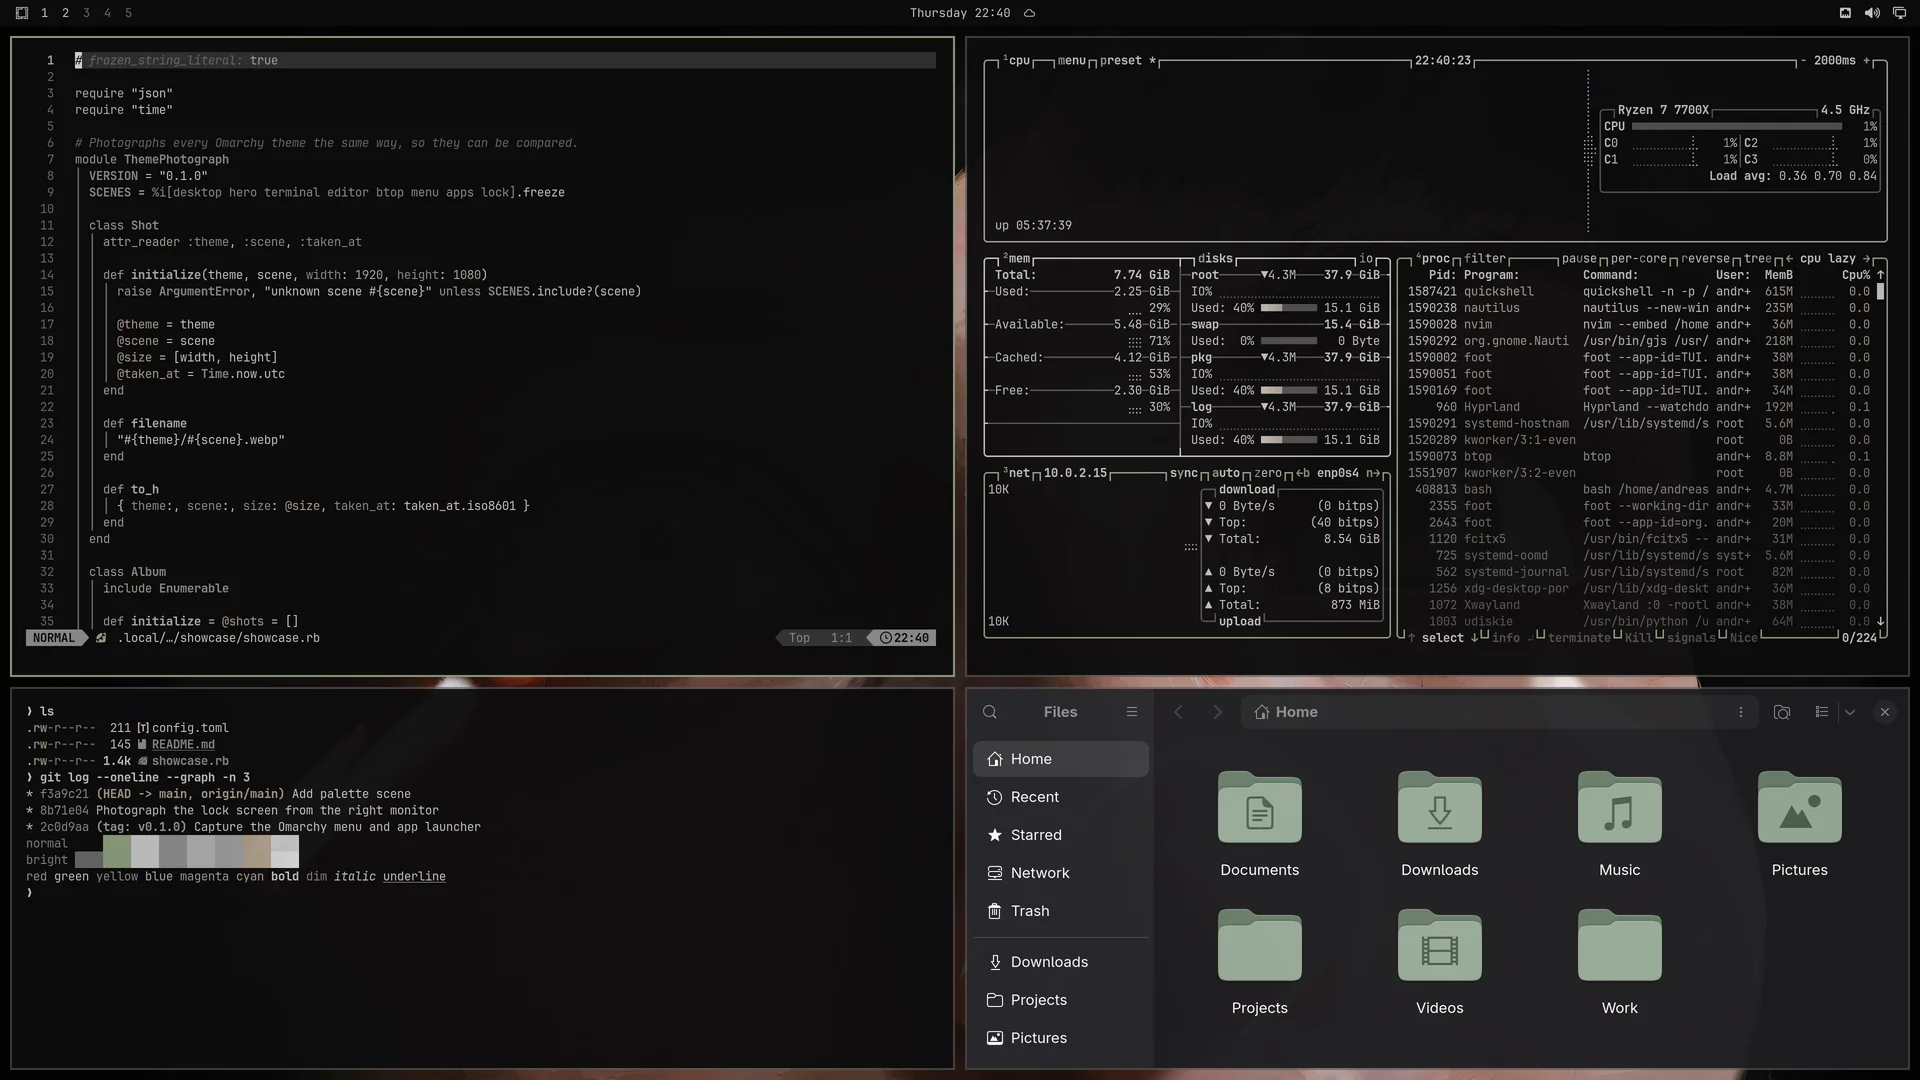Open the search in Files window

(990, 712)
